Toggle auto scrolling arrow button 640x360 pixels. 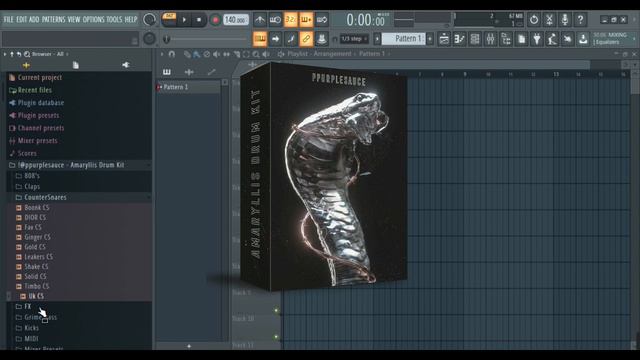(275, 39)
